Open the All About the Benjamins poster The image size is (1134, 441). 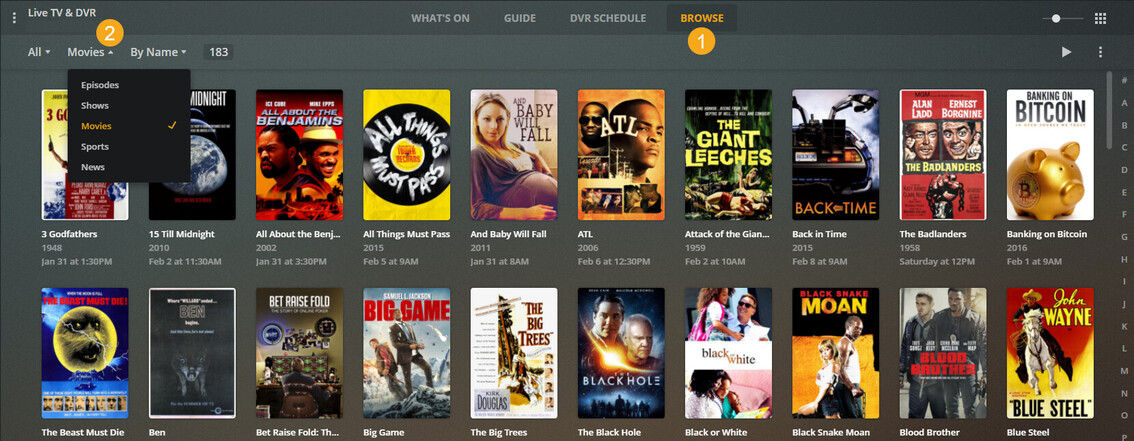299,155
